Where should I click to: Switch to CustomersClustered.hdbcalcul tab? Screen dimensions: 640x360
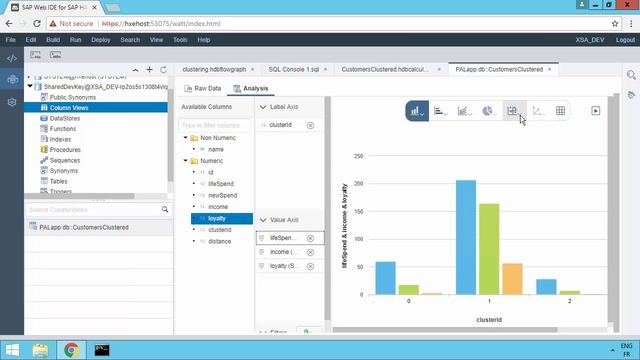pos(385,69)
